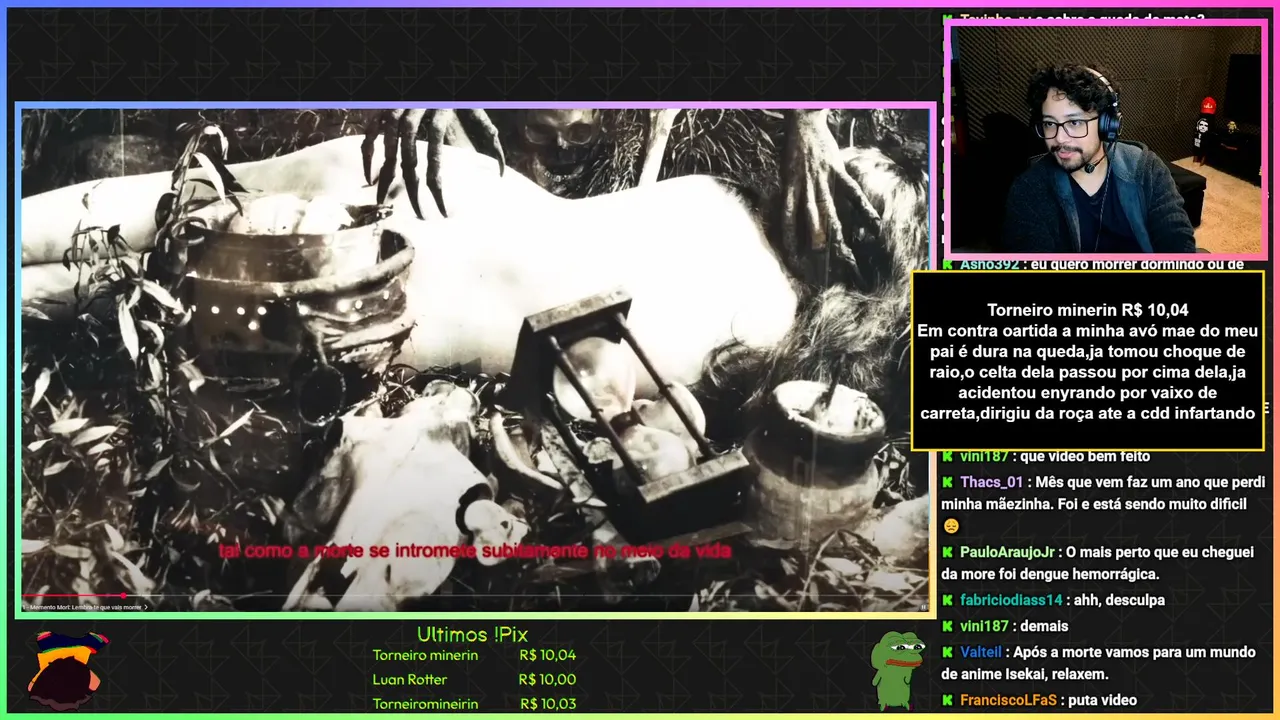Click message text 'ahh, desculpa'

[1119, 600]
